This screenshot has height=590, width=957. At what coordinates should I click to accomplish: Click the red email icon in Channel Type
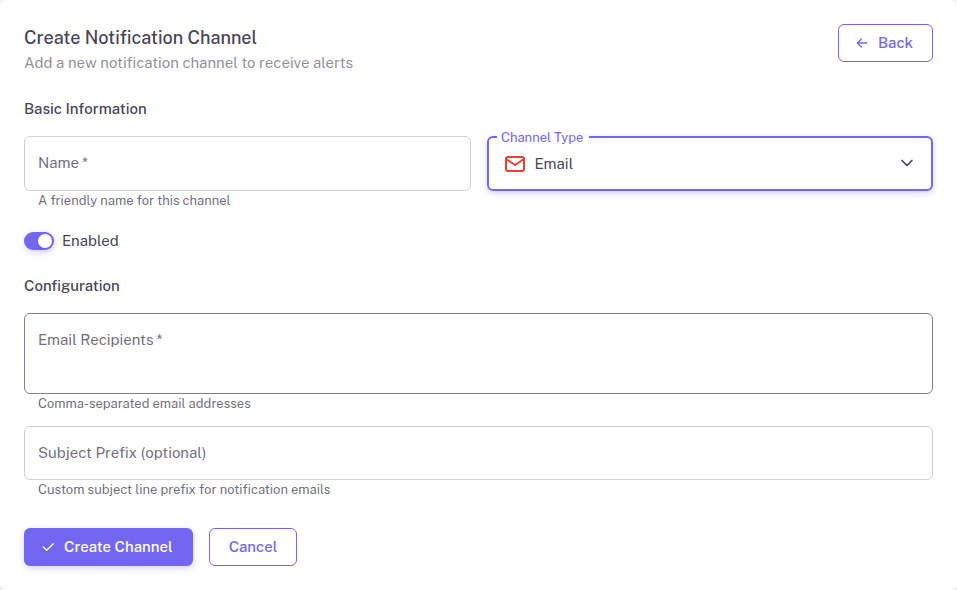click(514, 164)
